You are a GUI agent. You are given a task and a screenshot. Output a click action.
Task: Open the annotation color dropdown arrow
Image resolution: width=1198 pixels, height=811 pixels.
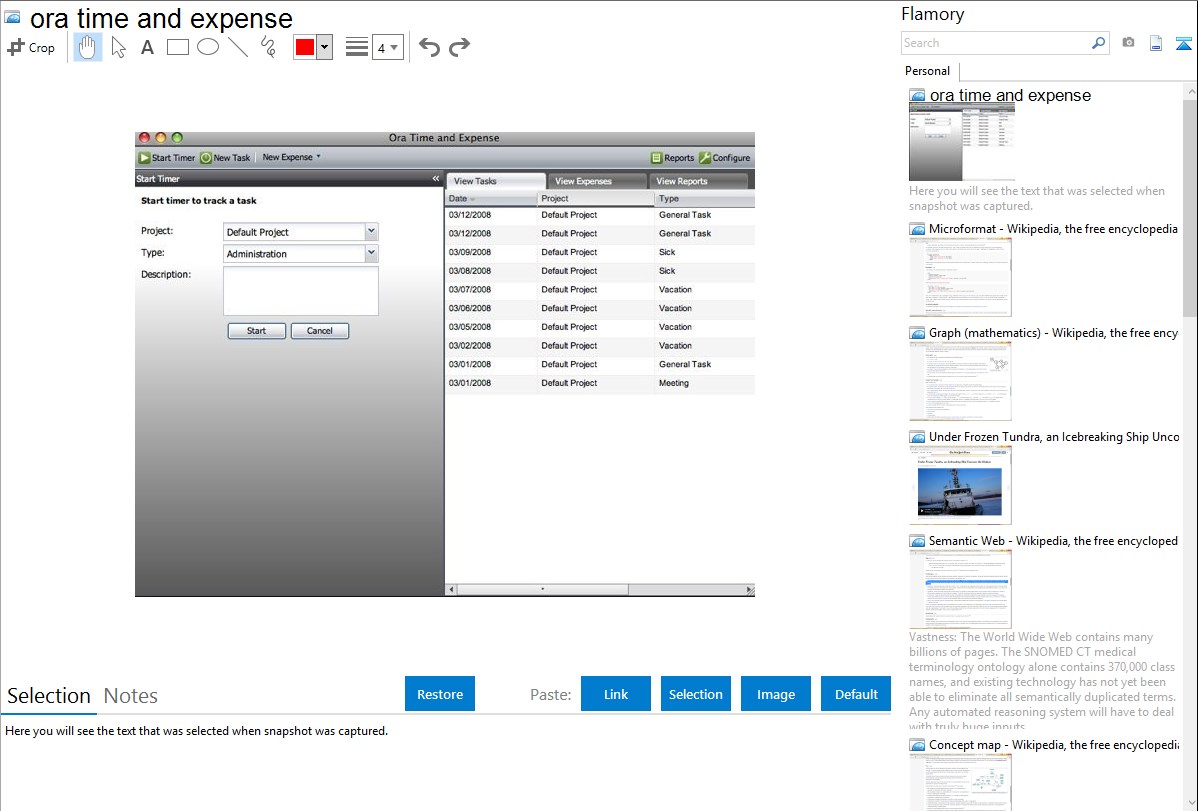tap(325, 47)
